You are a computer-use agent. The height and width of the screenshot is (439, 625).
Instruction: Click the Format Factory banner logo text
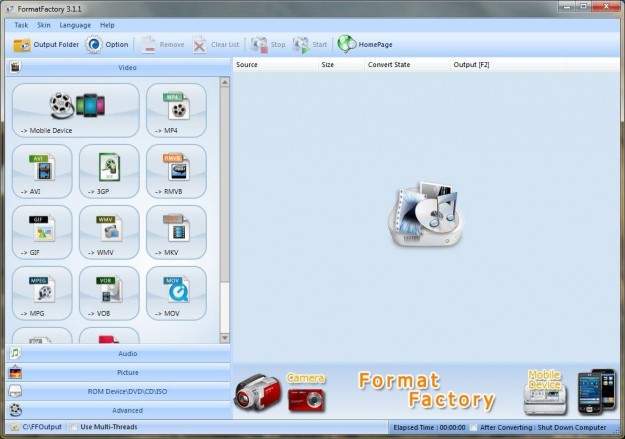point(426,391)
